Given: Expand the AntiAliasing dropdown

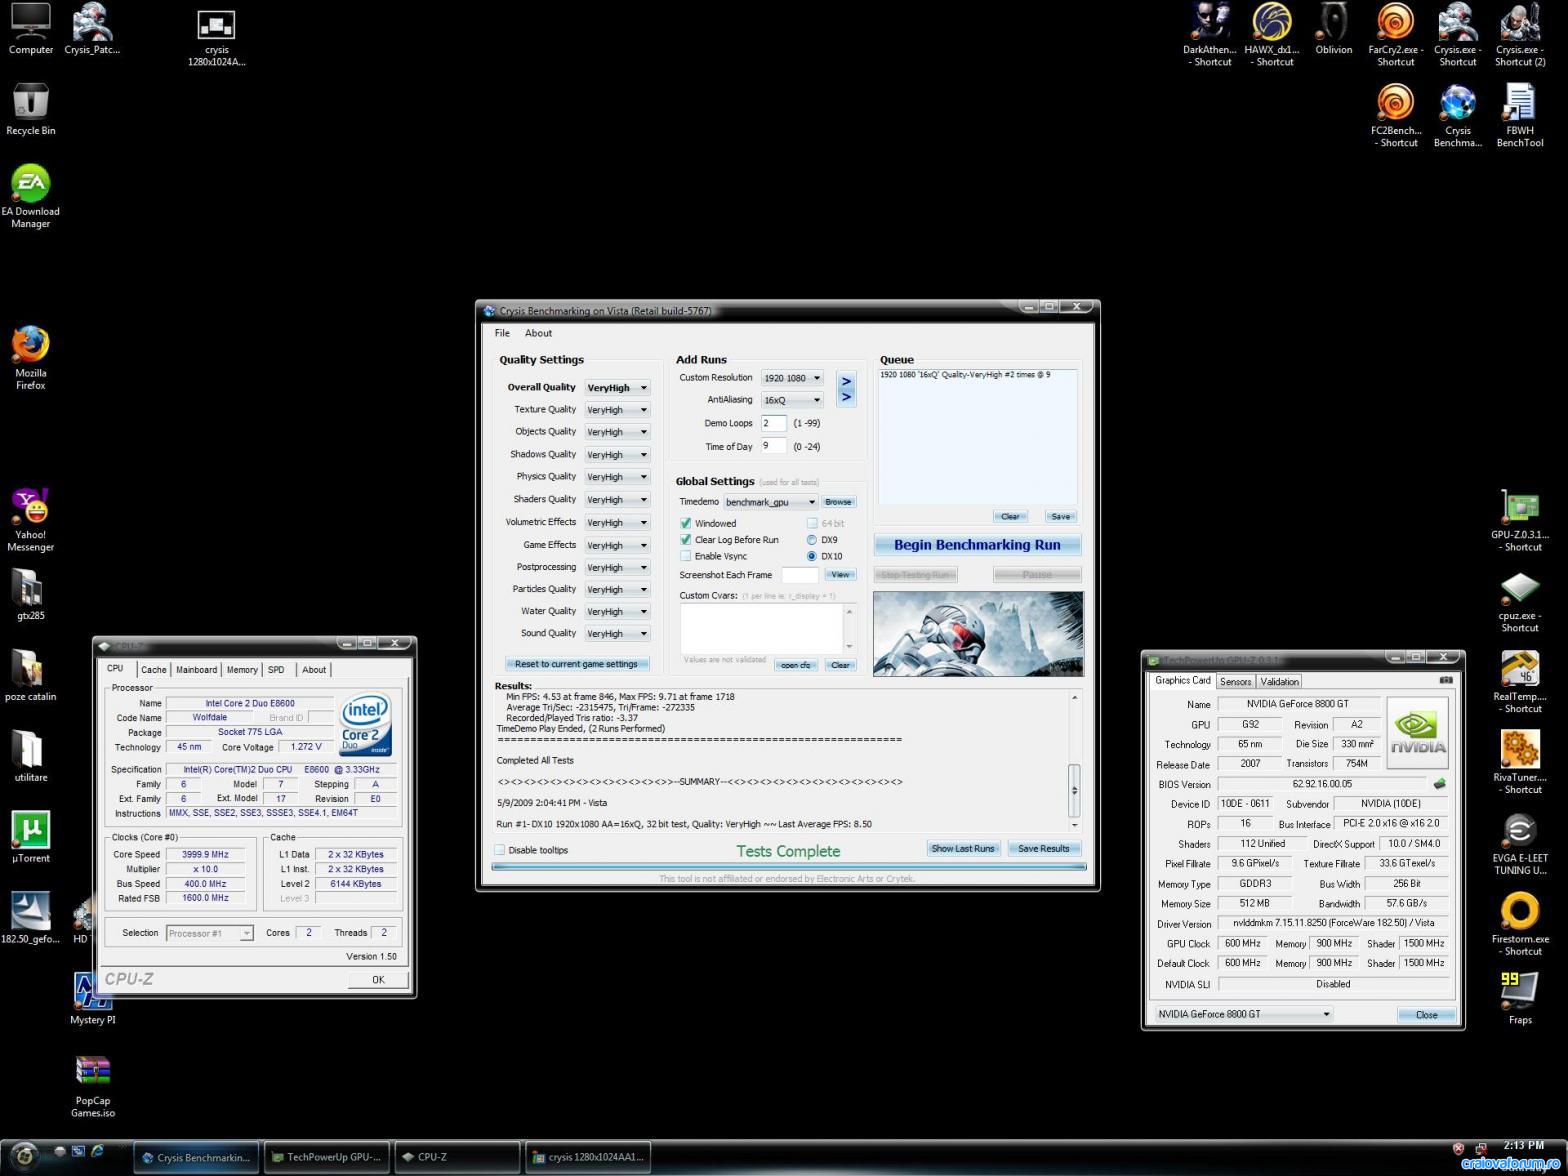Looking at the screenshot, I should pyautogui.click(x=791, y=400).
